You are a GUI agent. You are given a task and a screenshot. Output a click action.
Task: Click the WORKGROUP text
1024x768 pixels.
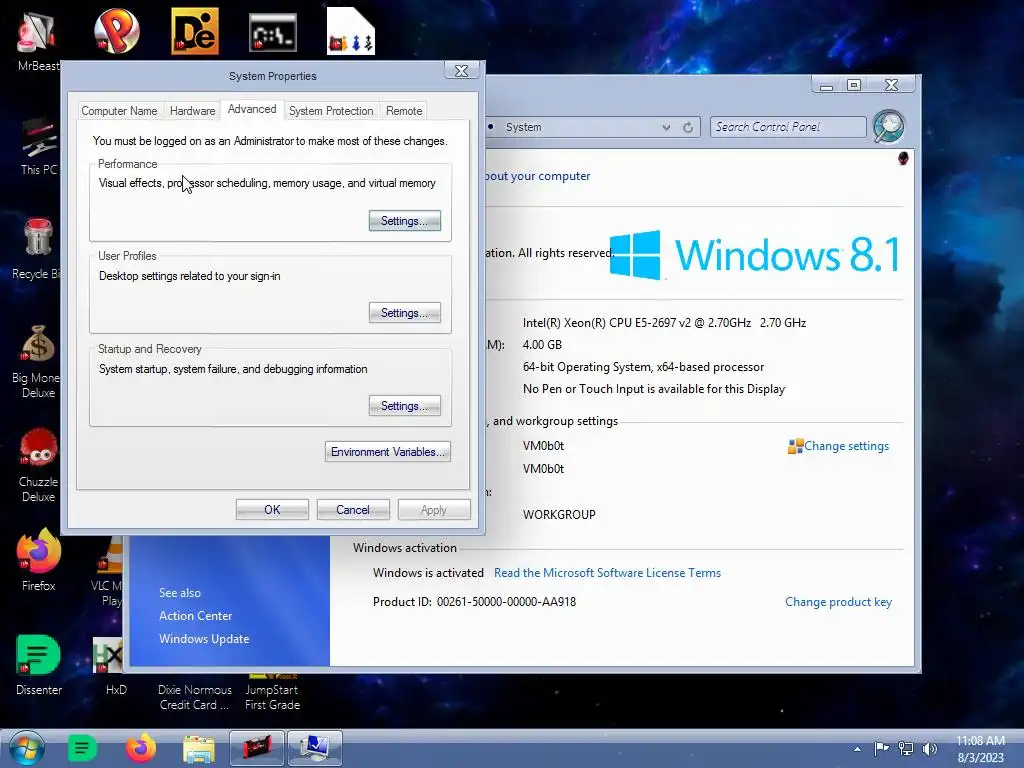pos(559,515)
